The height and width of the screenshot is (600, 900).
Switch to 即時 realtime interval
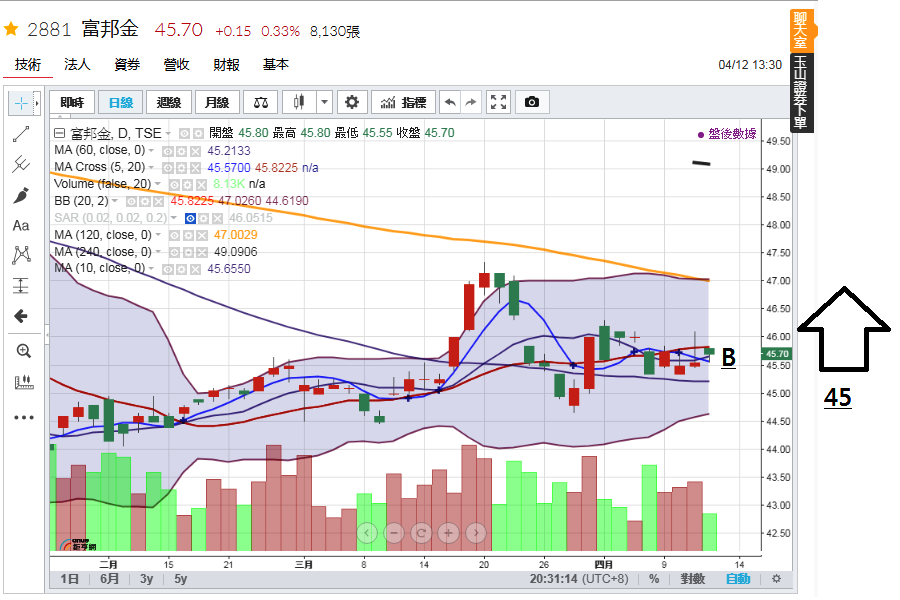pos(72,103)
